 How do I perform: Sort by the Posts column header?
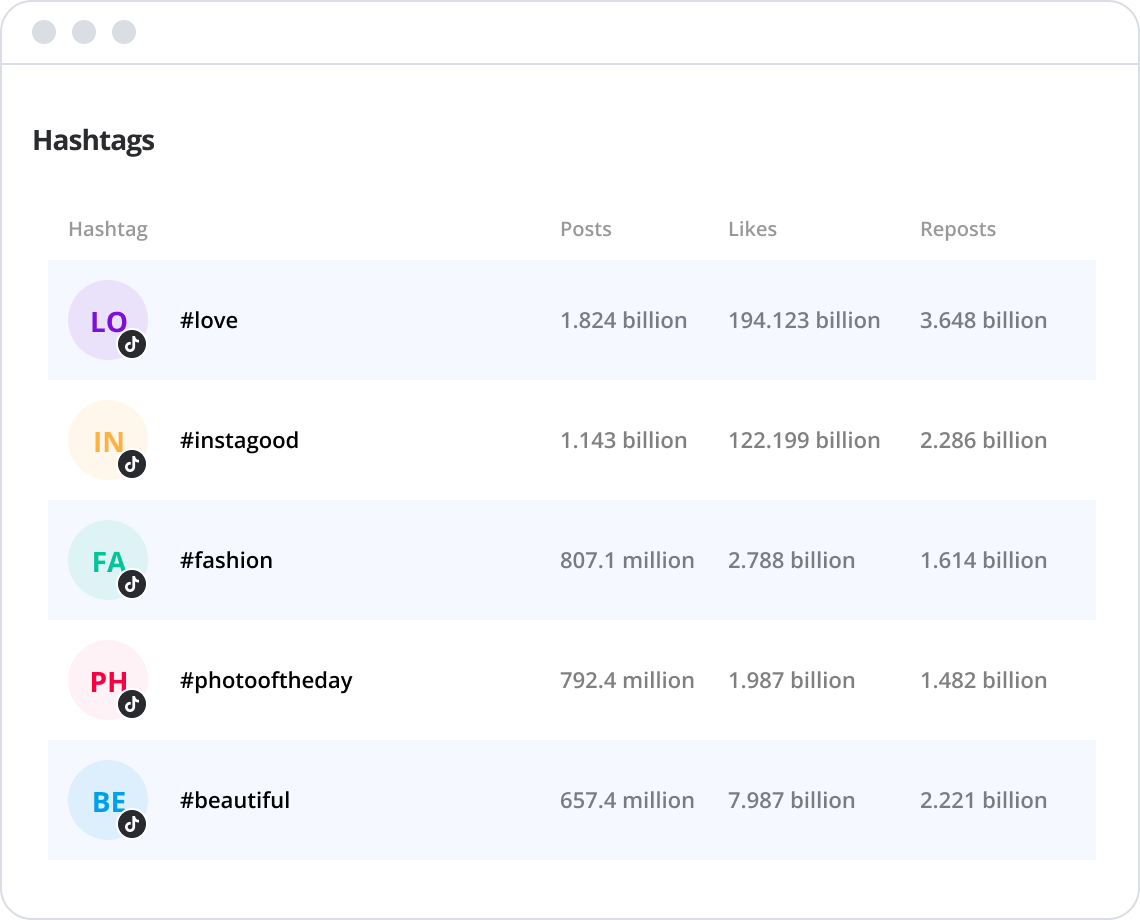585,229
